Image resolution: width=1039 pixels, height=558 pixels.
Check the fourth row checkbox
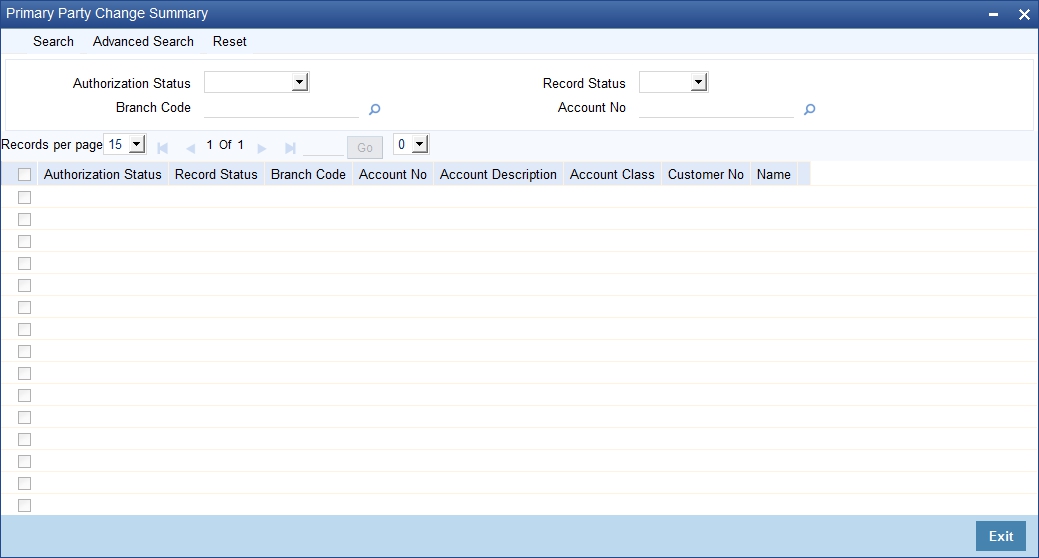(25, 263)
